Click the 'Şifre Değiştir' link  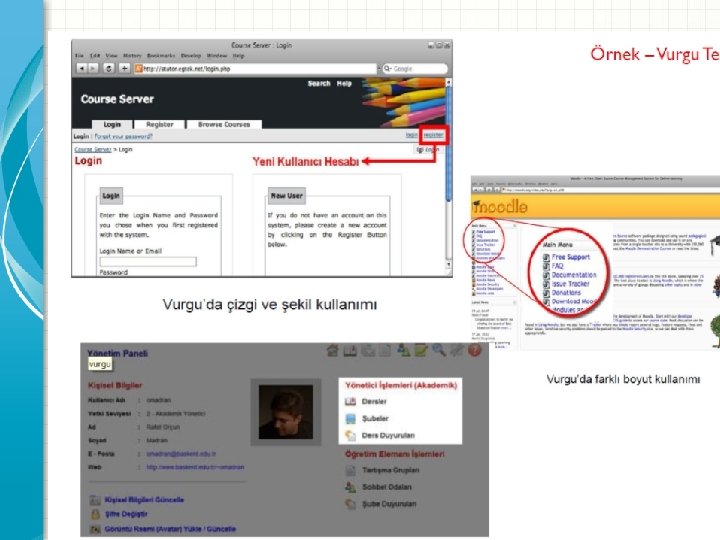point(126,514)
